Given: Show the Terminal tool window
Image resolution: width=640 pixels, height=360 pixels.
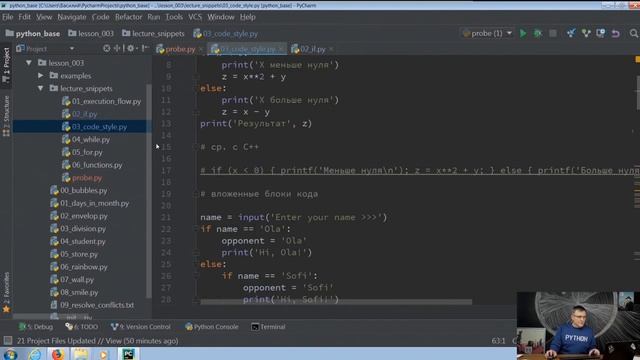Looking at the screenshot, I should point(268,327).
